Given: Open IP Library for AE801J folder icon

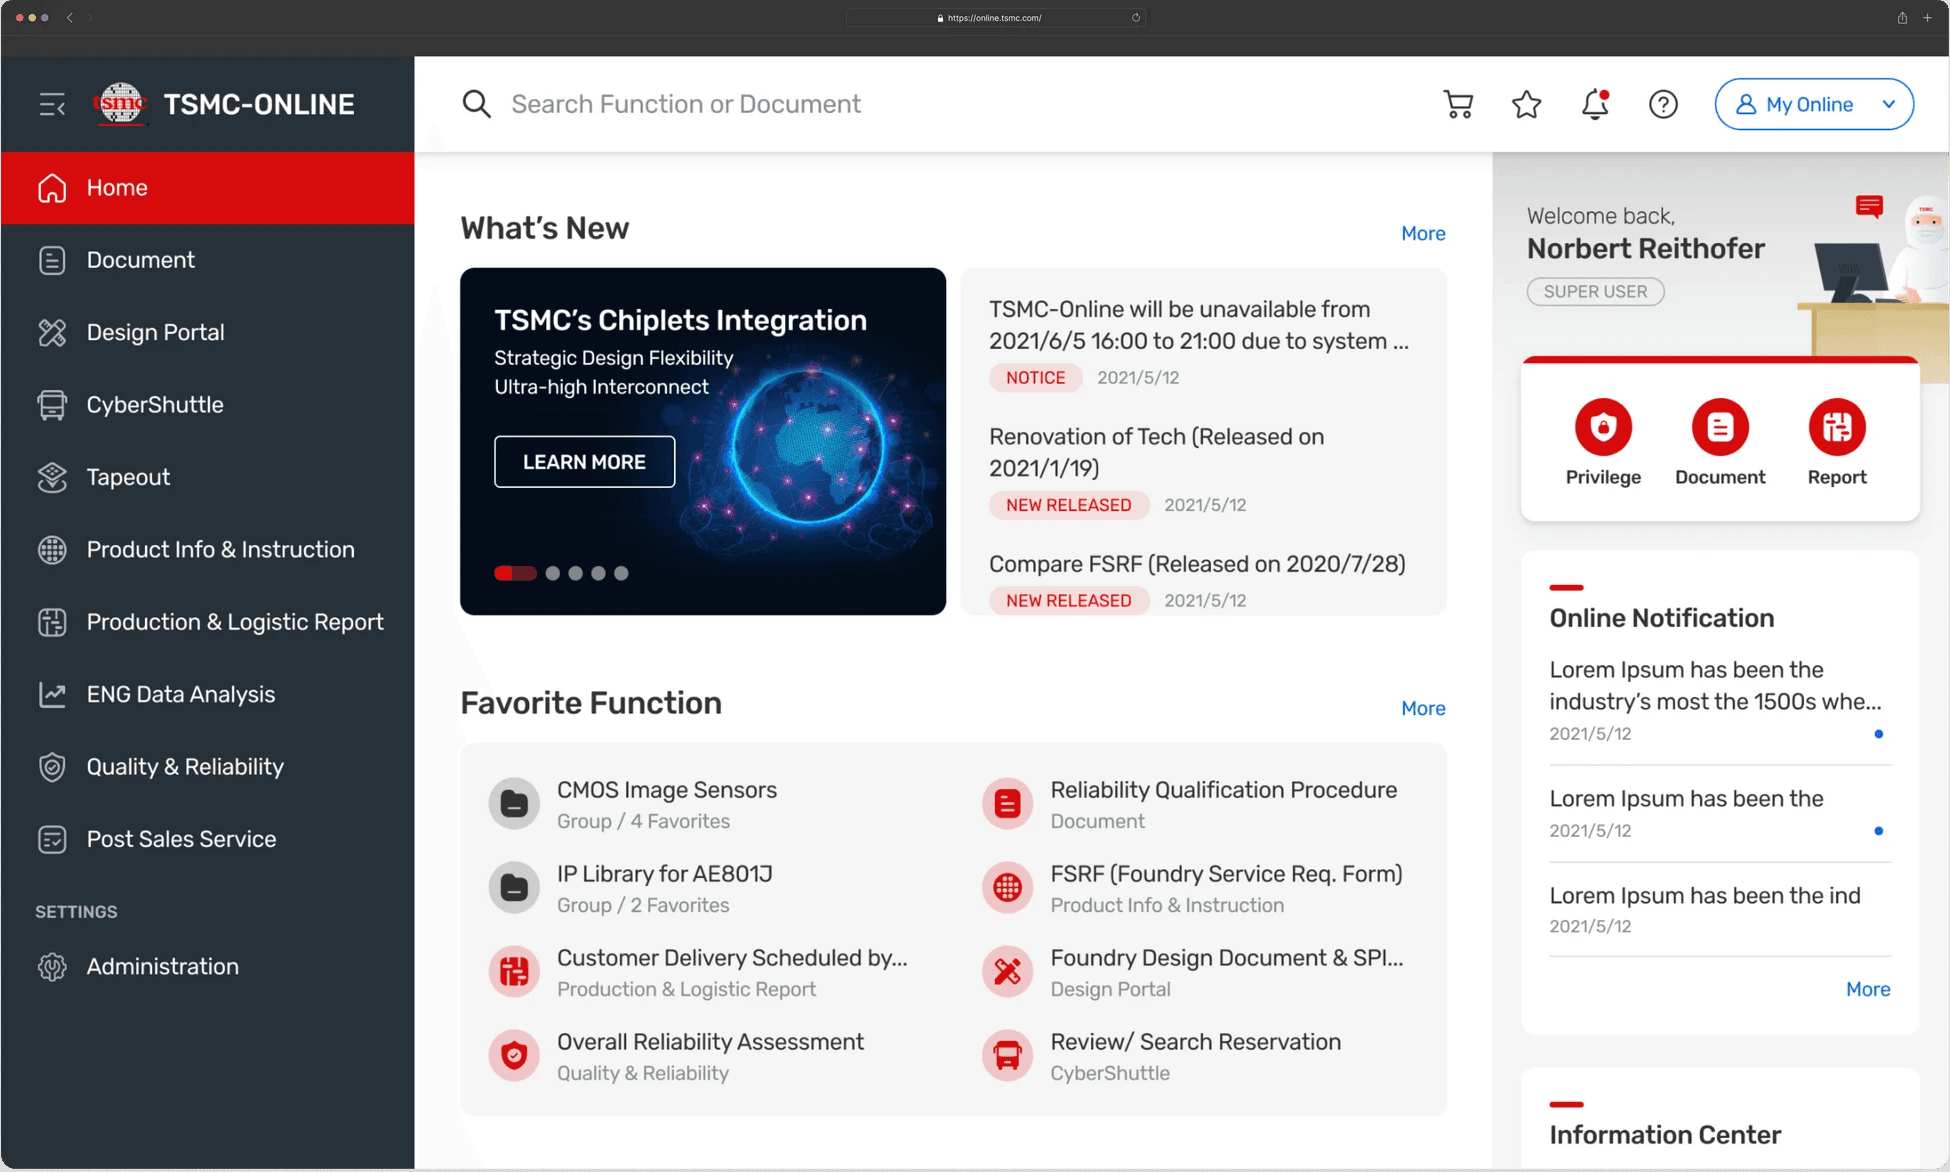Looking at the screenshot, I should coord(514,887).
